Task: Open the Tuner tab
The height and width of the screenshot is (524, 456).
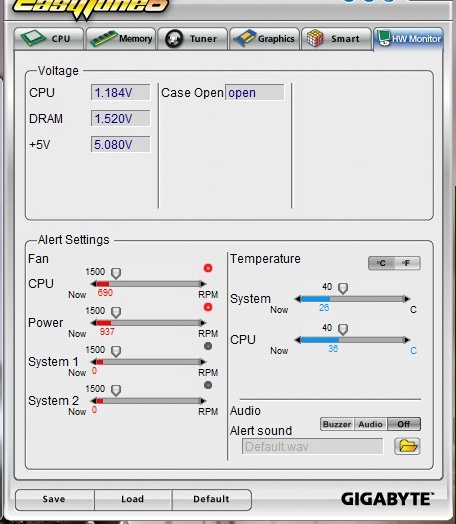Action: click(x=192, y=39)
